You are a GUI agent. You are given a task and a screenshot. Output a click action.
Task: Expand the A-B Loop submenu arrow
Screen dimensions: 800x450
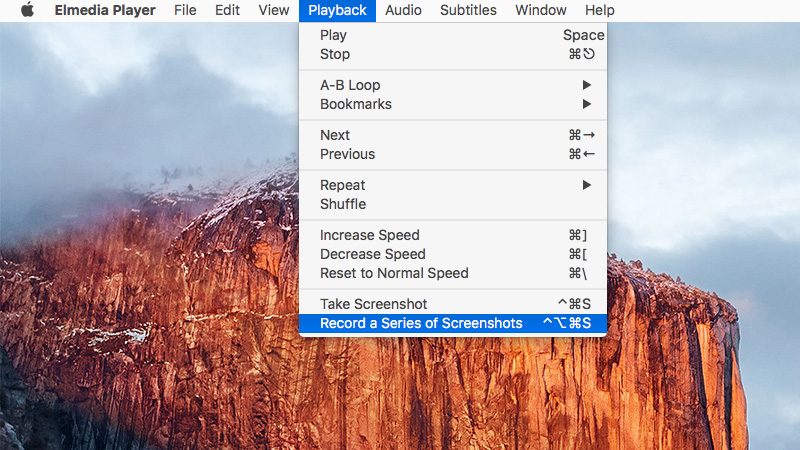[x=587, y=85]
